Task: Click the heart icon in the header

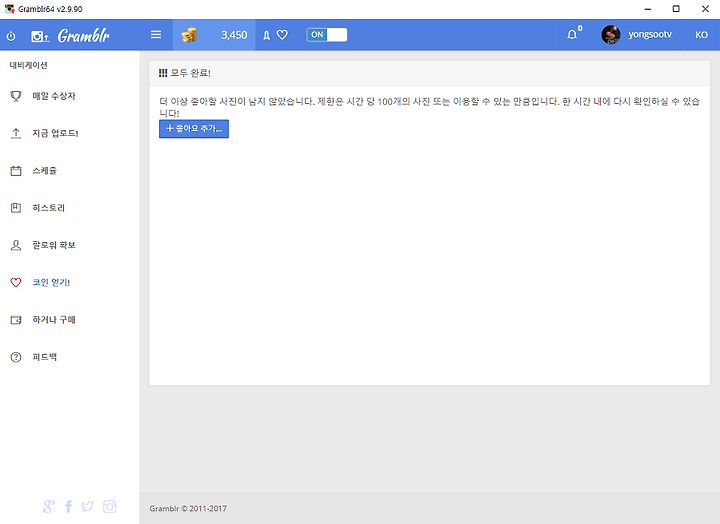Action: [x=282, y=35]
